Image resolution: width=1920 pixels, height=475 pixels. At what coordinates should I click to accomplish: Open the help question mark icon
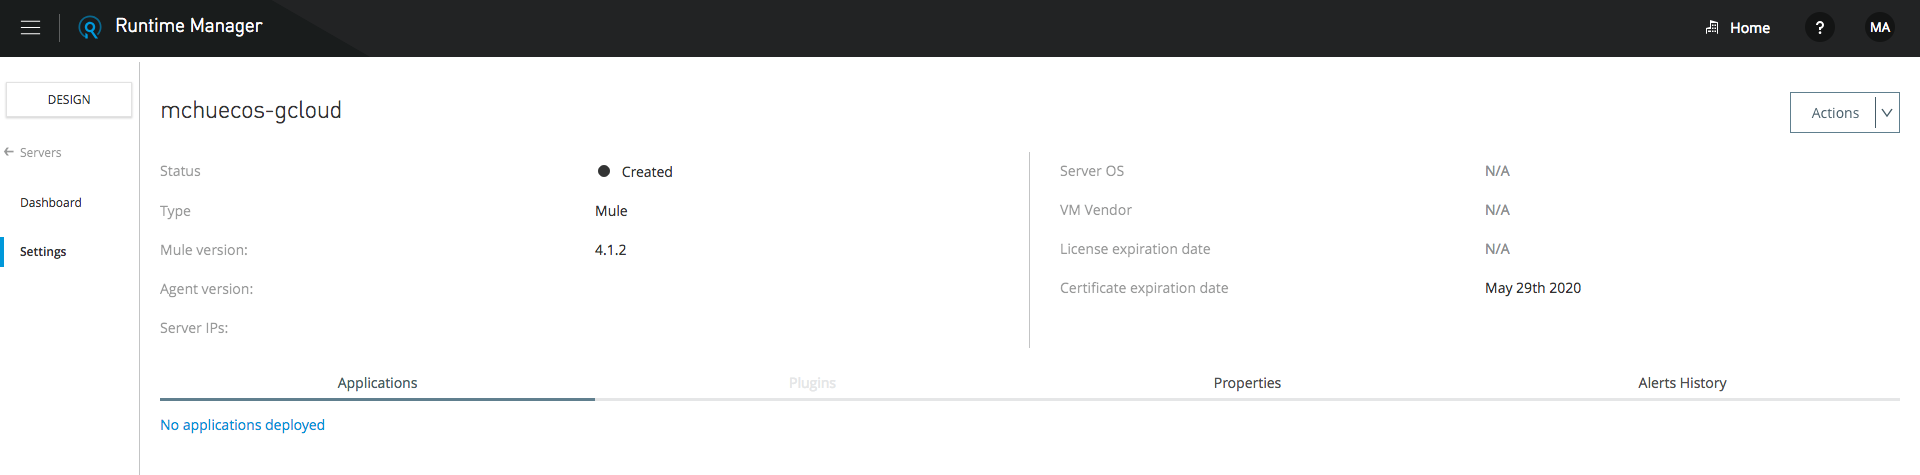click(1820, 28)
